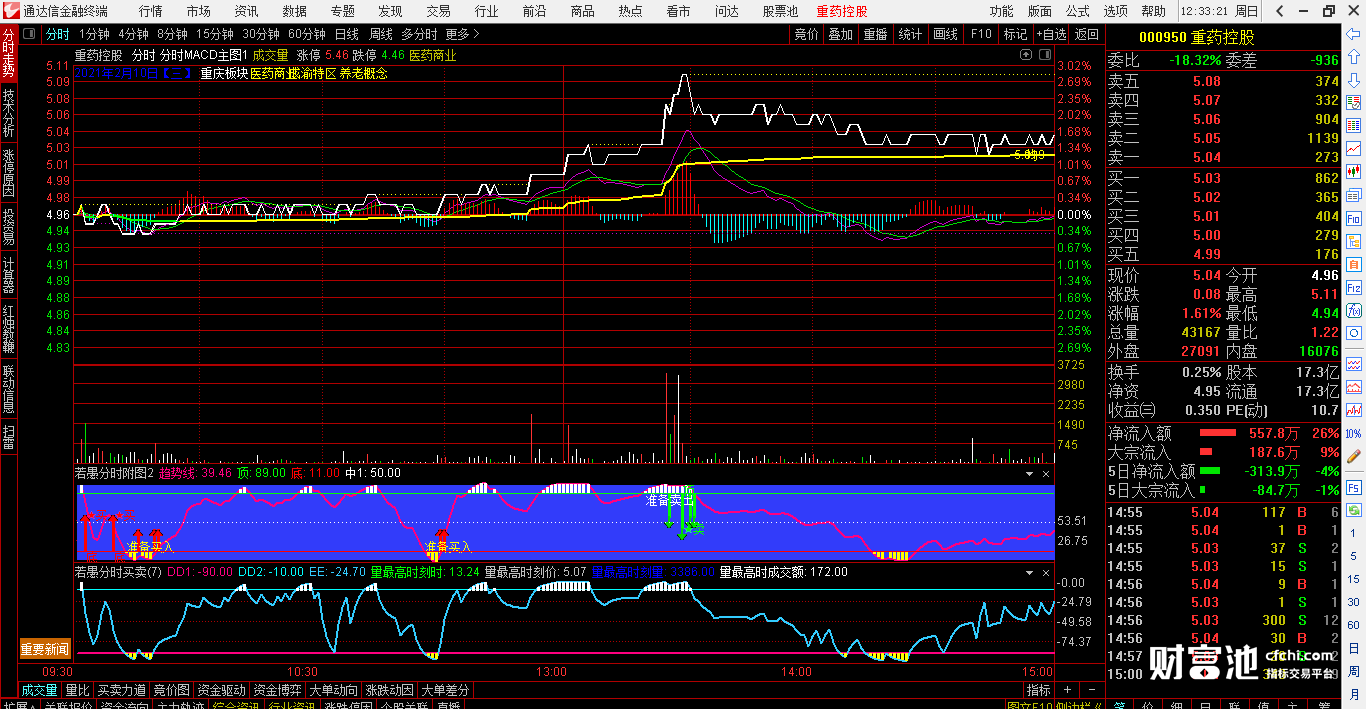Open the 行情 menu
The height and width of the screenshot is (709, 1366).
(x=151, y=11)
